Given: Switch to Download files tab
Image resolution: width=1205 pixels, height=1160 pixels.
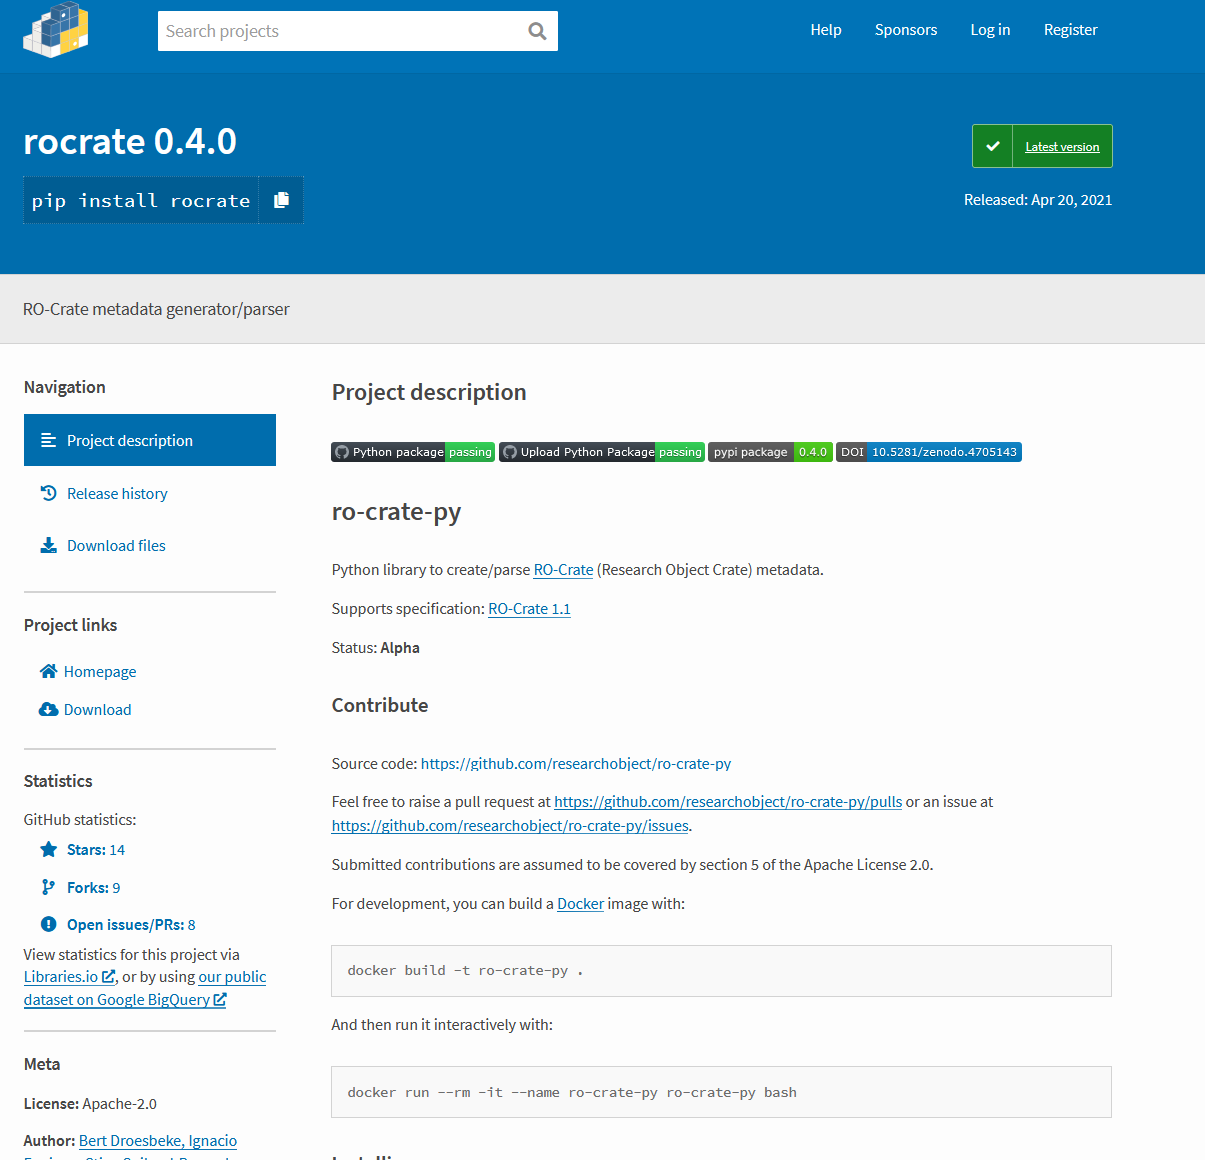Looking at the screenshot, I should click(150, 545).
